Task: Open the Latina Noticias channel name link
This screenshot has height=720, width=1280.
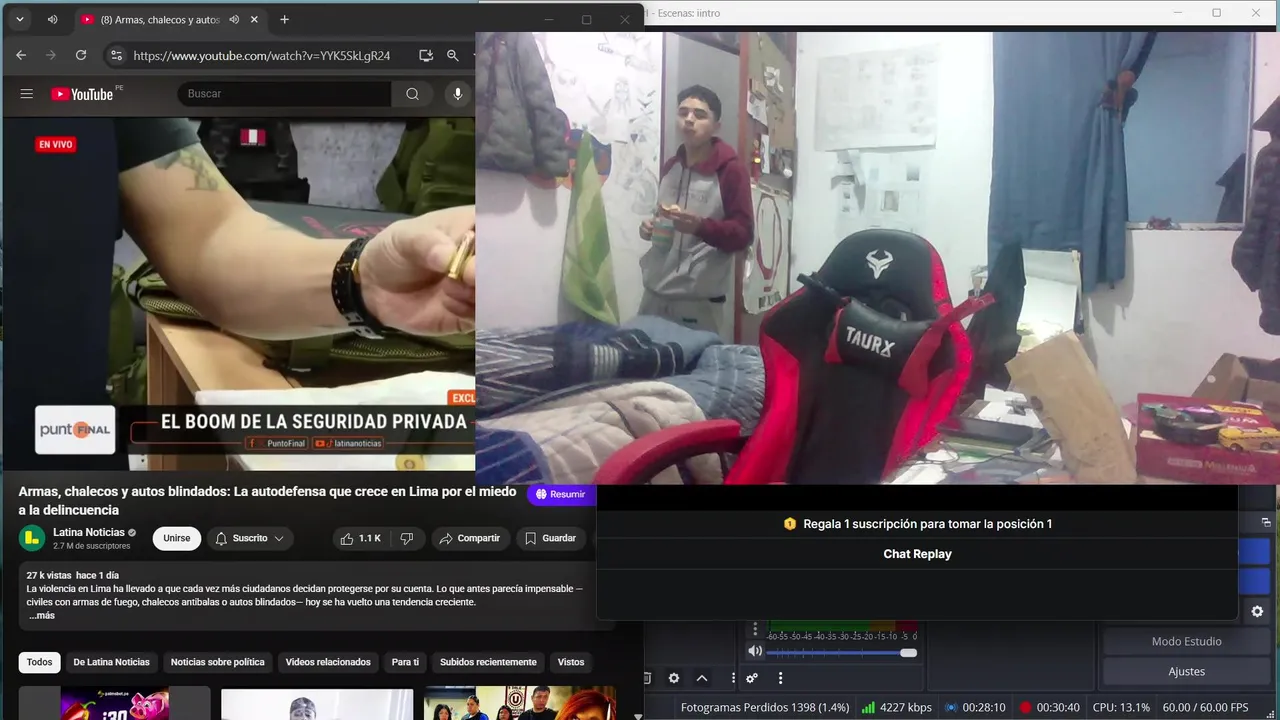Action: (x=89, y=532)
